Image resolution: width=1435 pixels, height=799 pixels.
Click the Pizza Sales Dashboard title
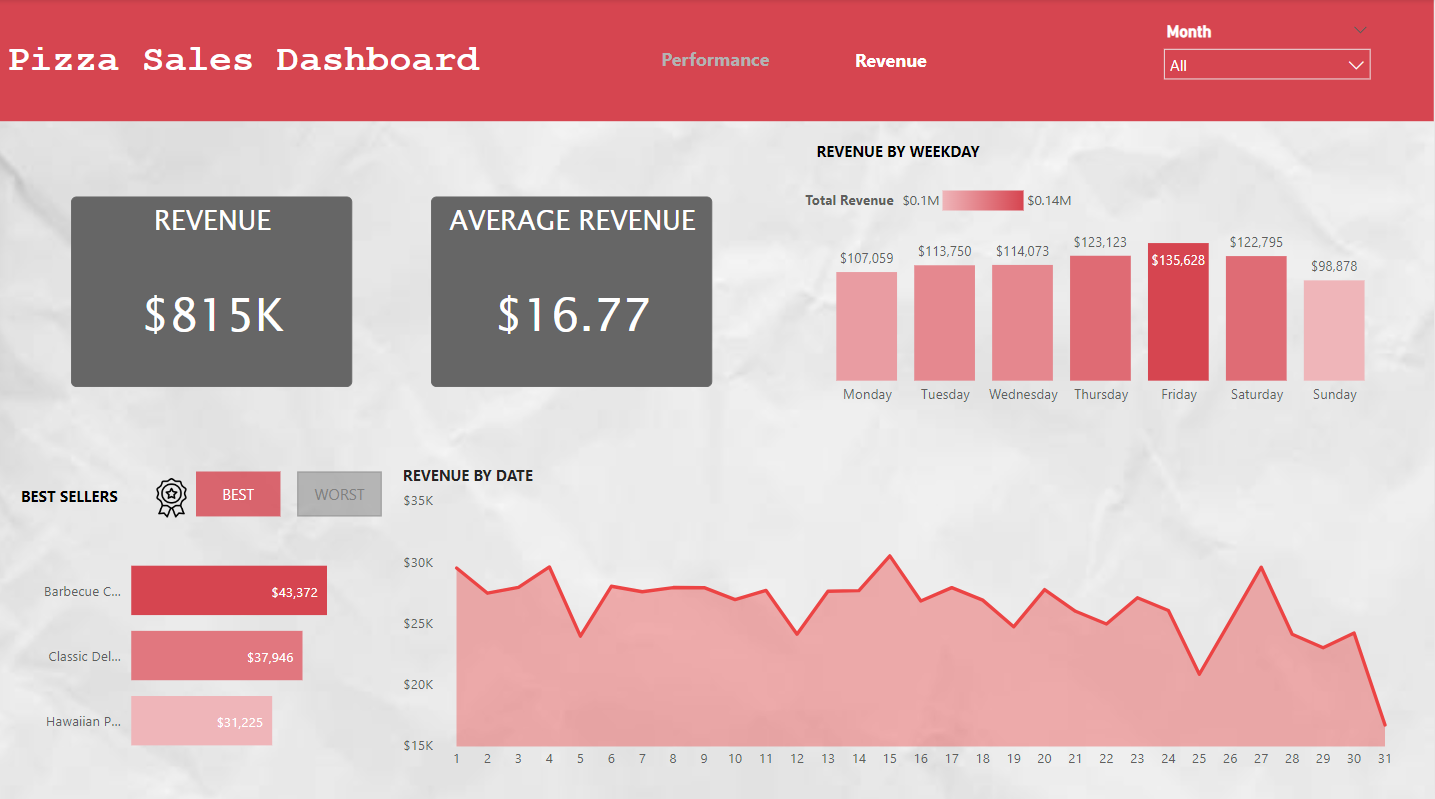coord(242,60)
